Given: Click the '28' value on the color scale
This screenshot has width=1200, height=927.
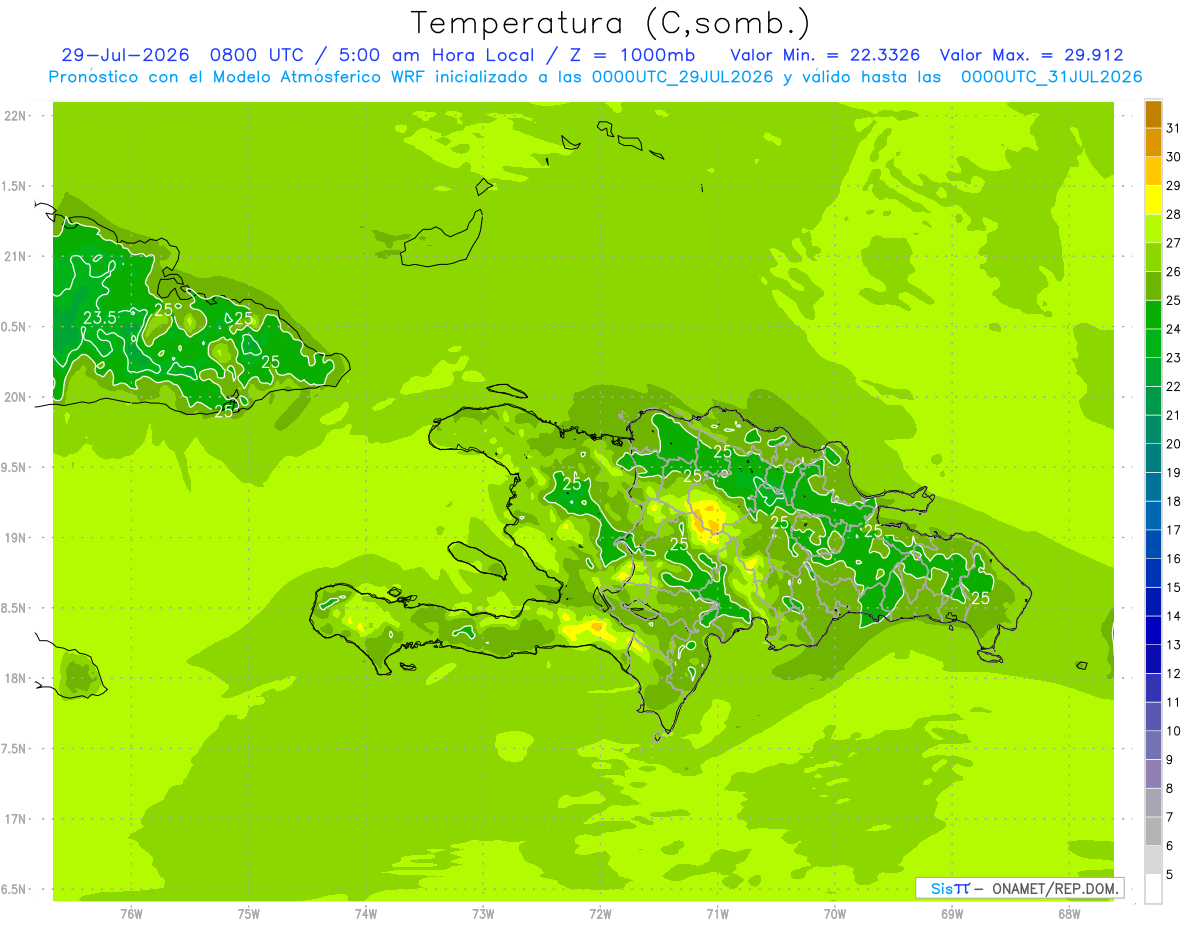Looking at the screenshot, I should click(x=1173, y=214).
